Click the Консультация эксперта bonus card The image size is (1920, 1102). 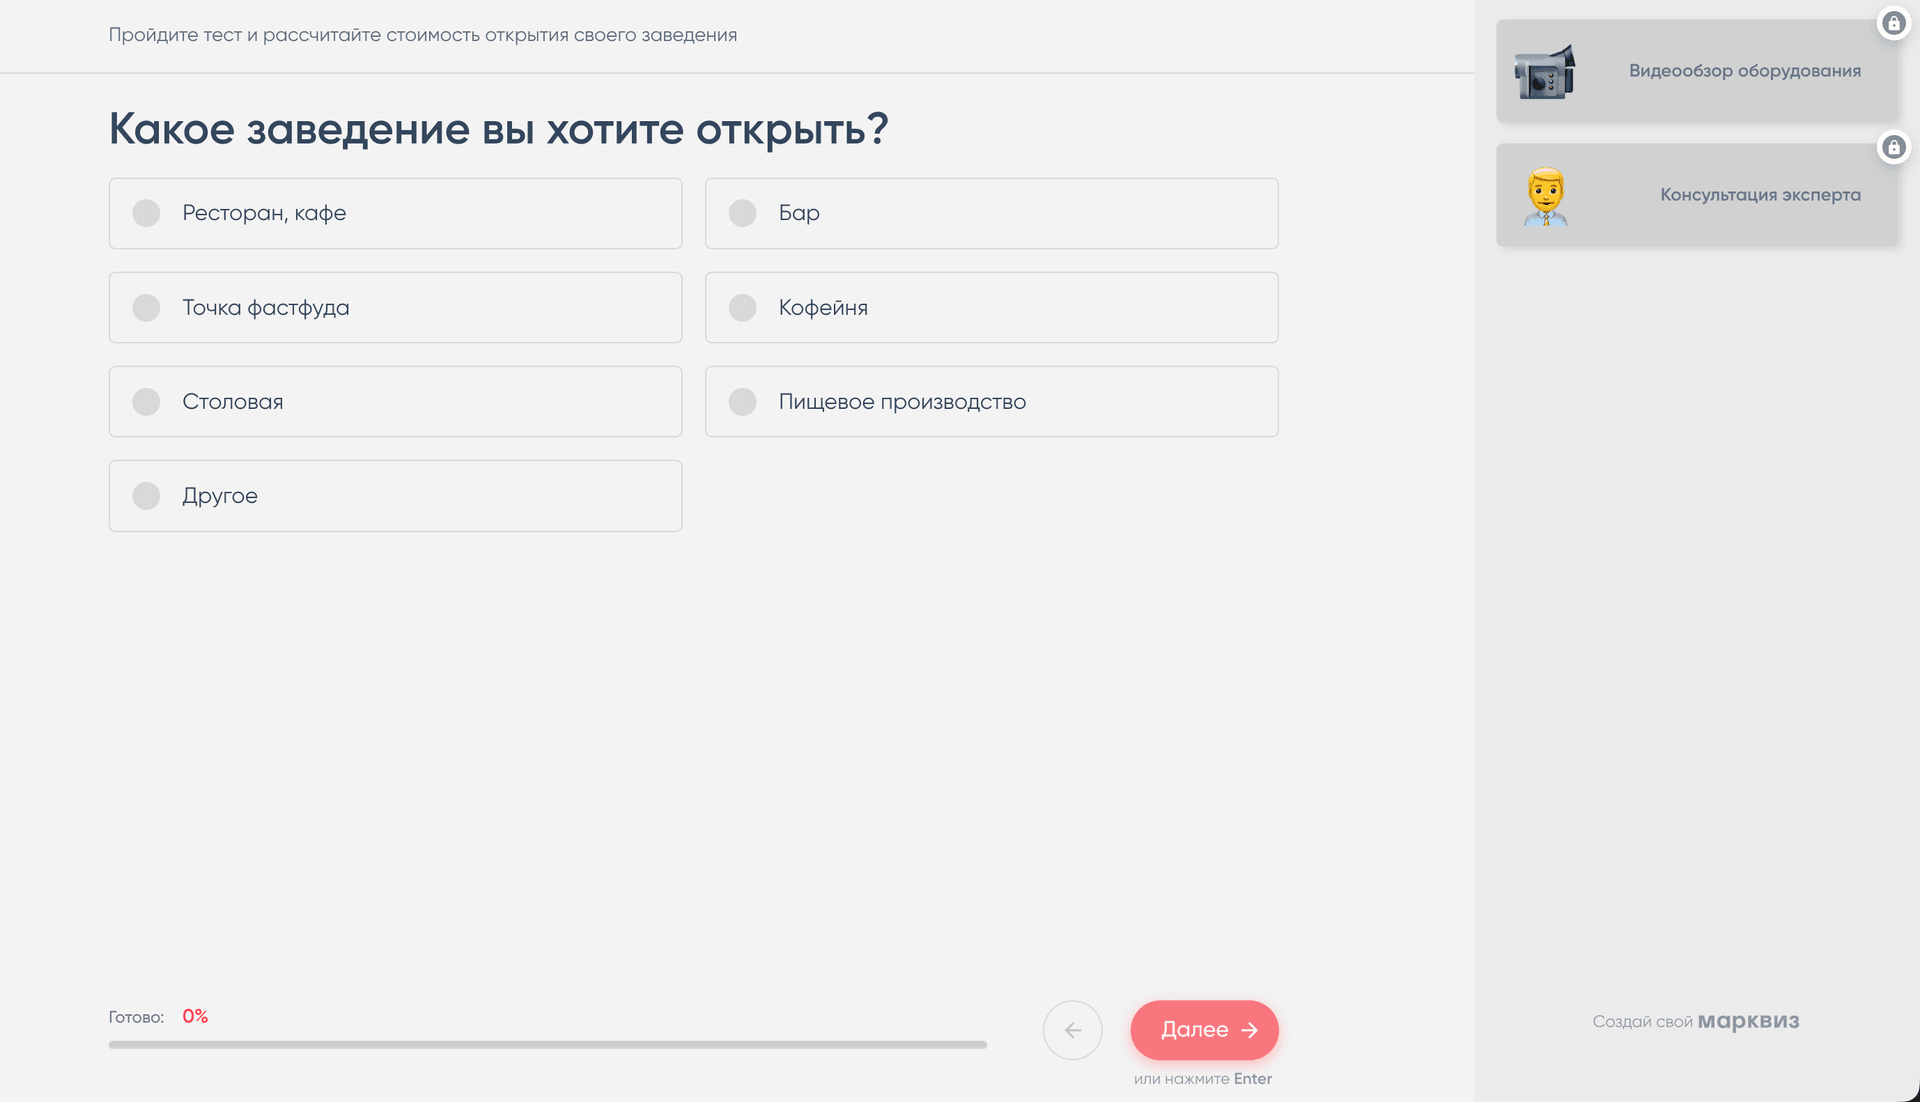pyautogui.click(x=1759, y=195)
